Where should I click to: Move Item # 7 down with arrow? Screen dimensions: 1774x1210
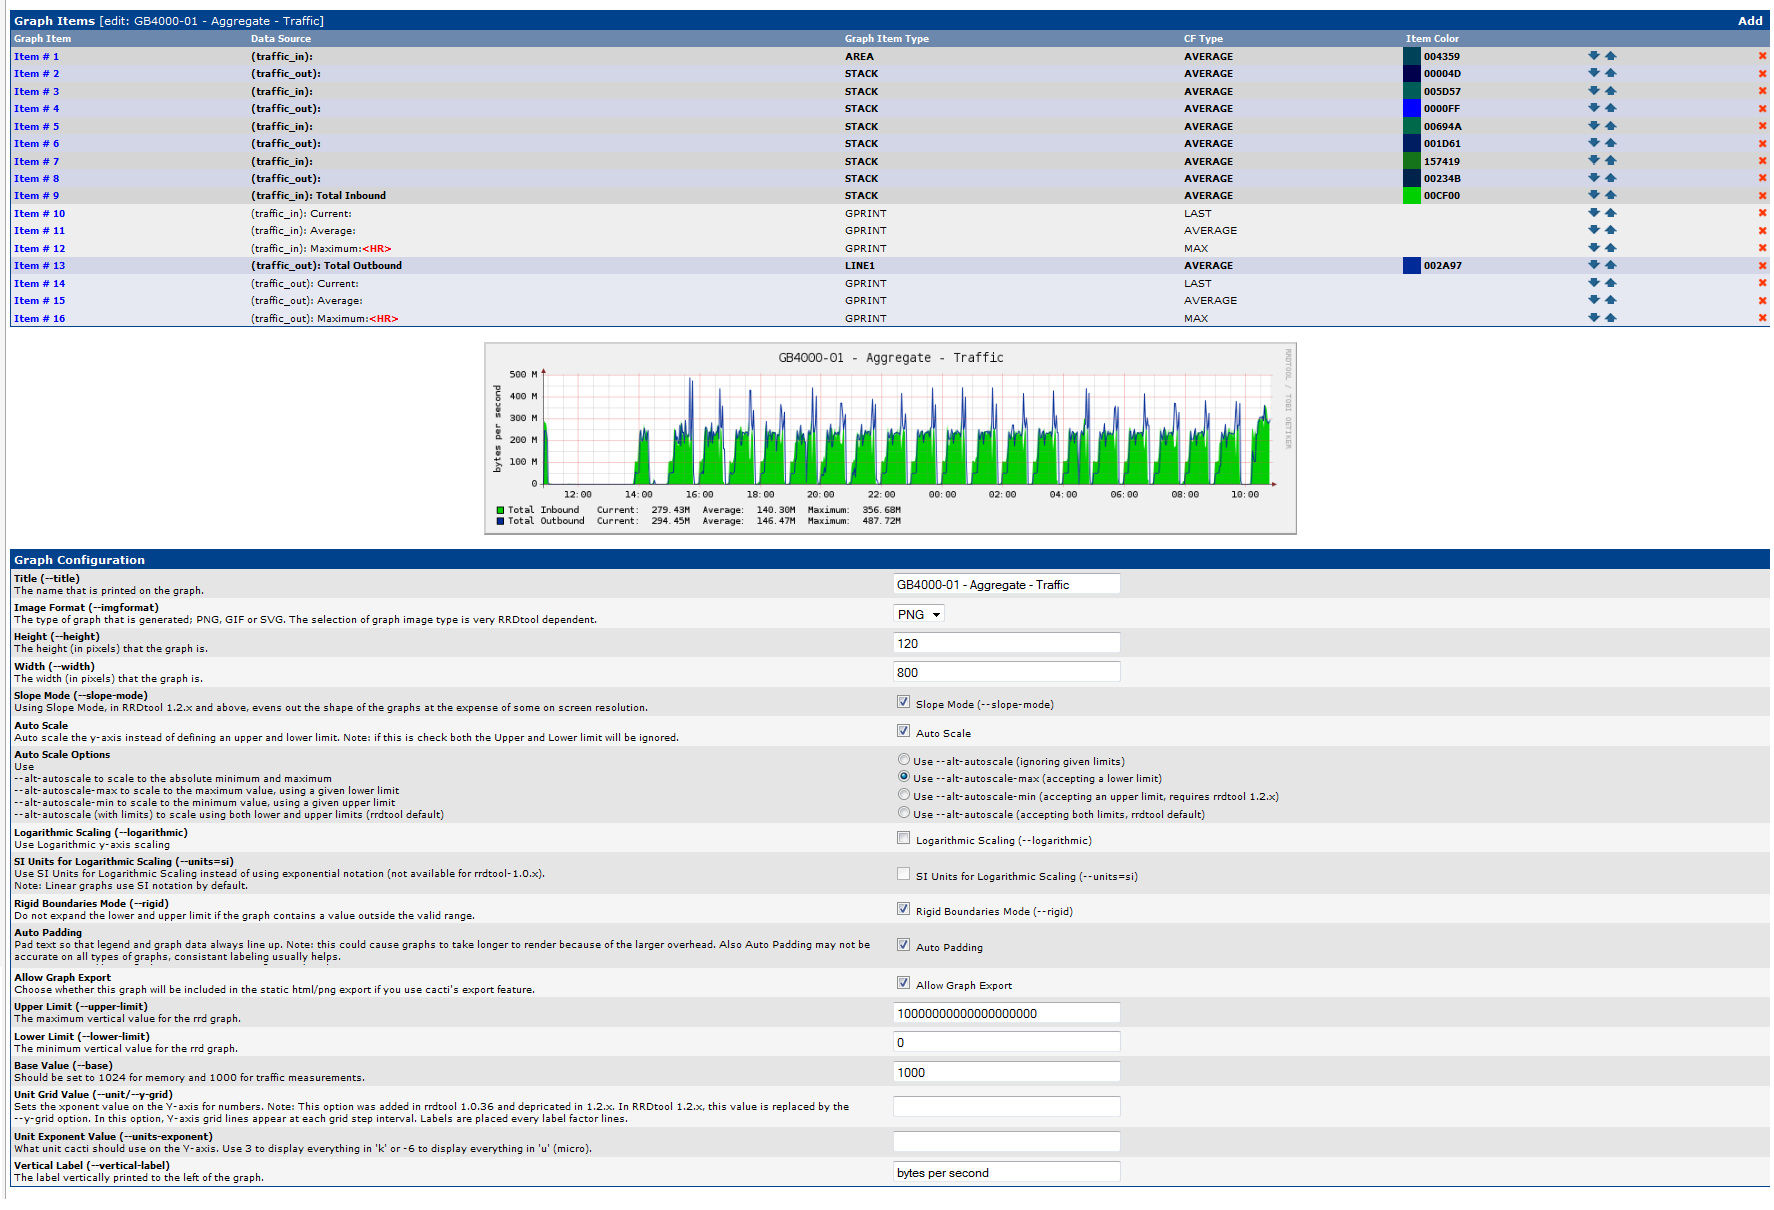point(1593,161)
